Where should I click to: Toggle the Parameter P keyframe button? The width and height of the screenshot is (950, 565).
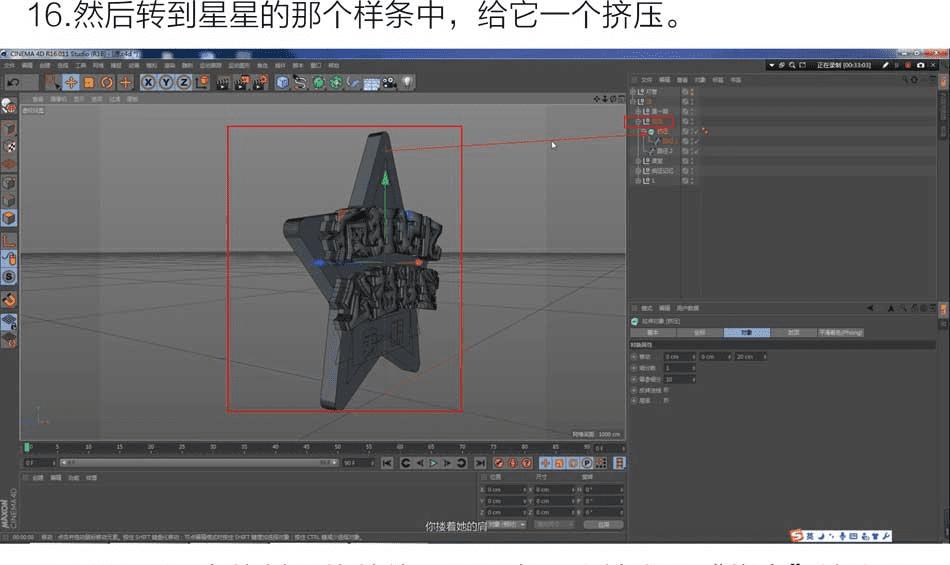click(x=586, y=463)
